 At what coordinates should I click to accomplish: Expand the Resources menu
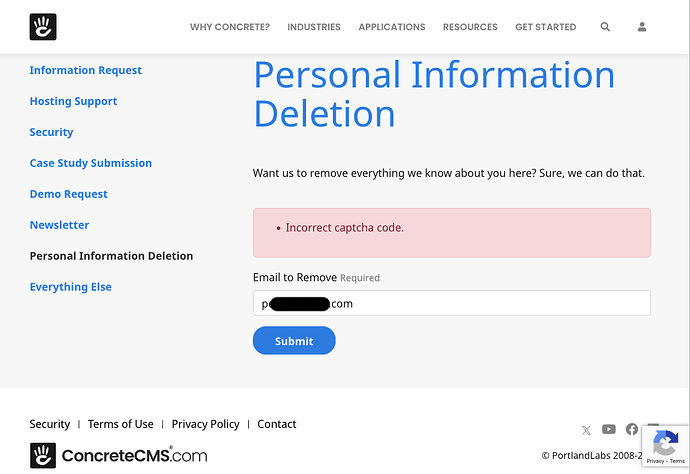[470, 27]
